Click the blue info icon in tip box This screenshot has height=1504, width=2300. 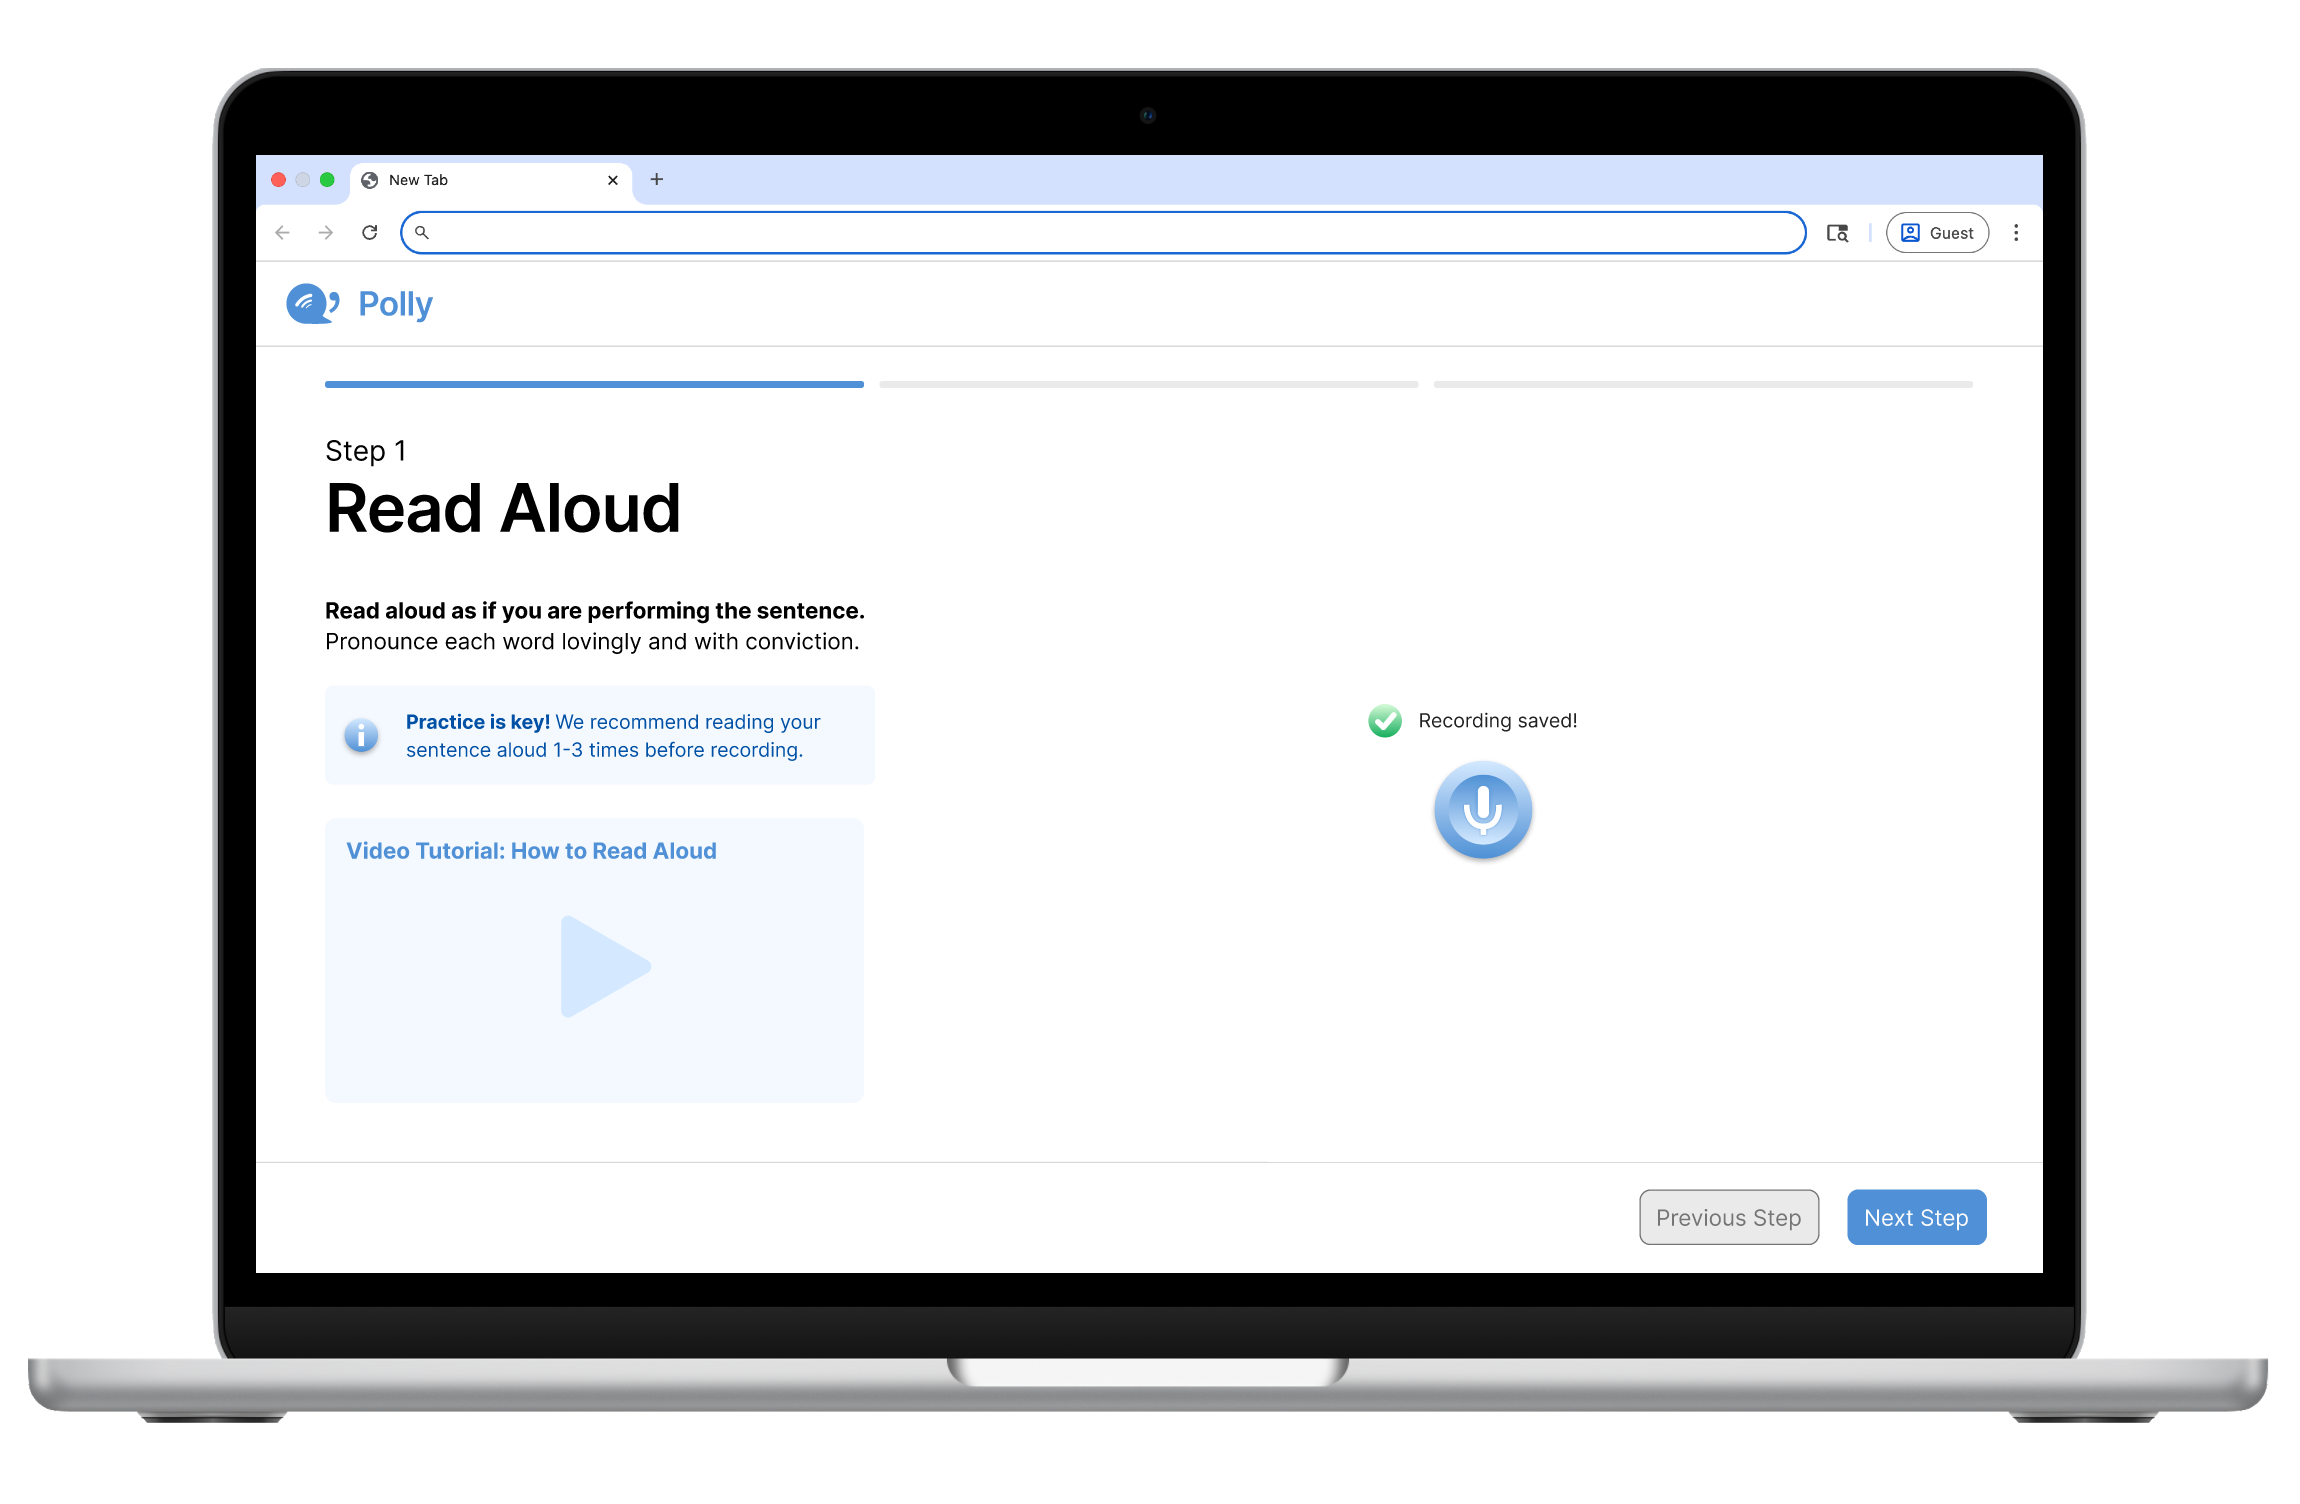pos(361,735)
